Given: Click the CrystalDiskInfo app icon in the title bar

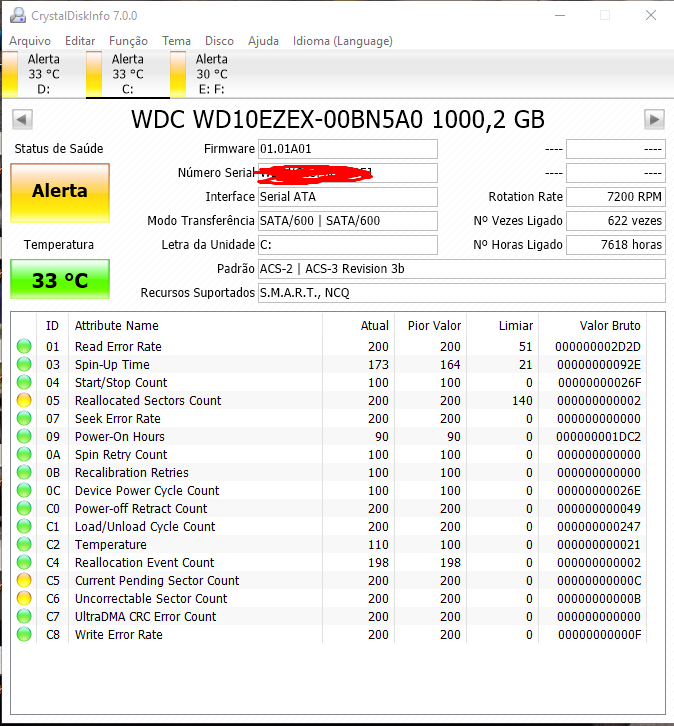Looking at the screenshot, I should coord(18,15).
